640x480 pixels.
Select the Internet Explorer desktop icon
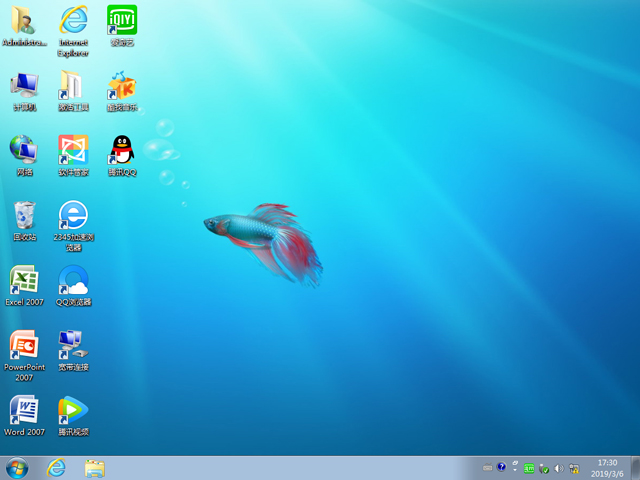click(73, 21)
